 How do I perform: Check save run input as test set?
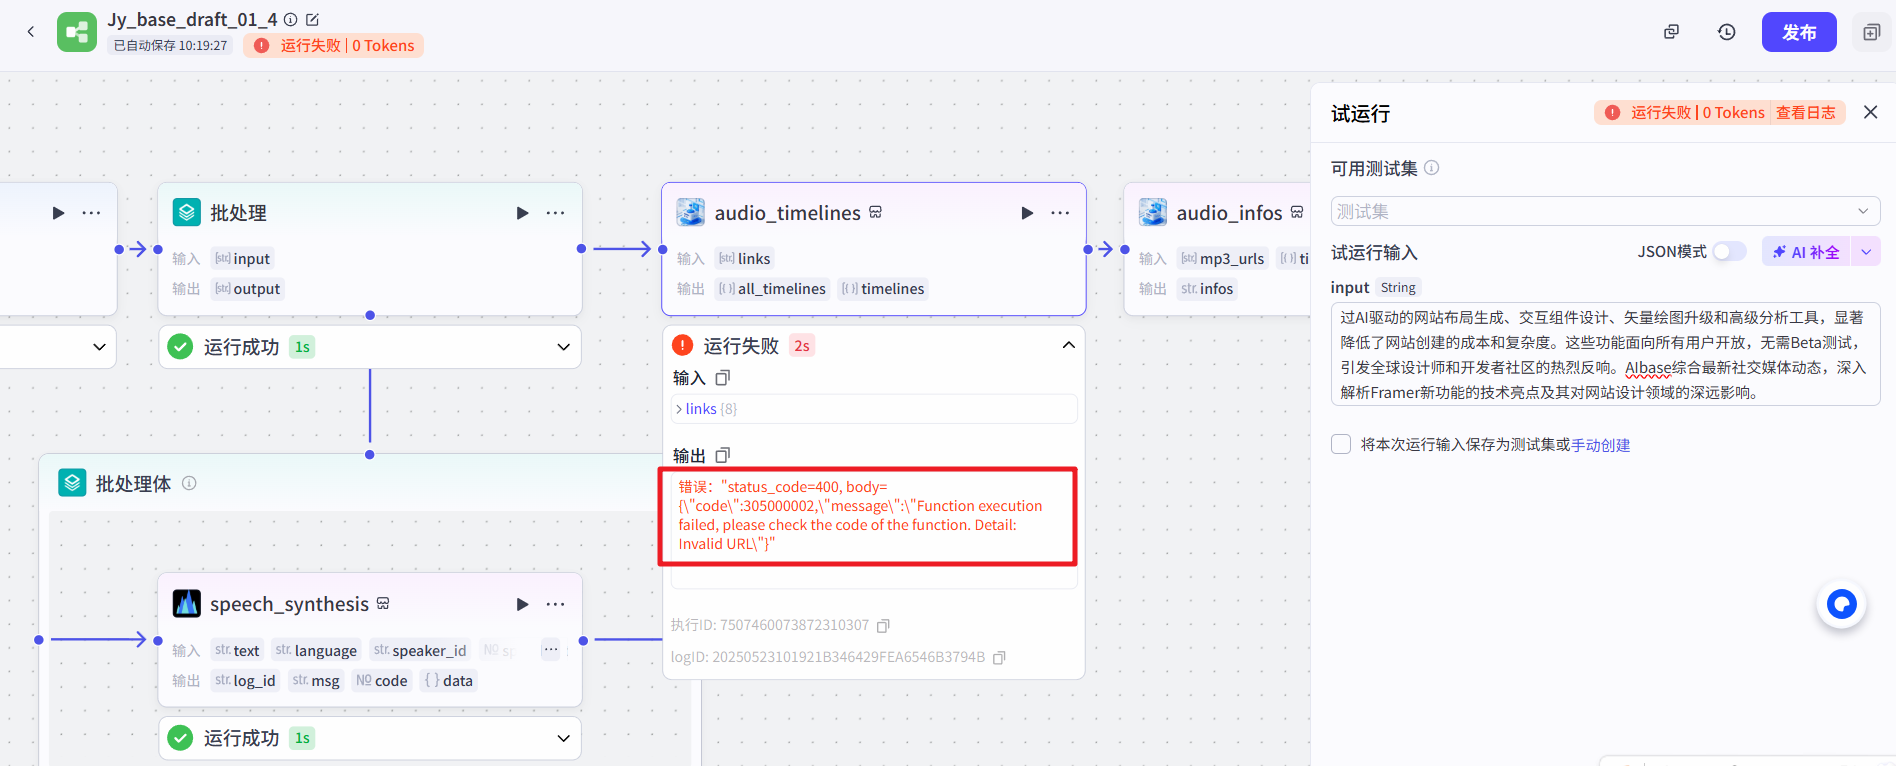(x=1341, y=444)
